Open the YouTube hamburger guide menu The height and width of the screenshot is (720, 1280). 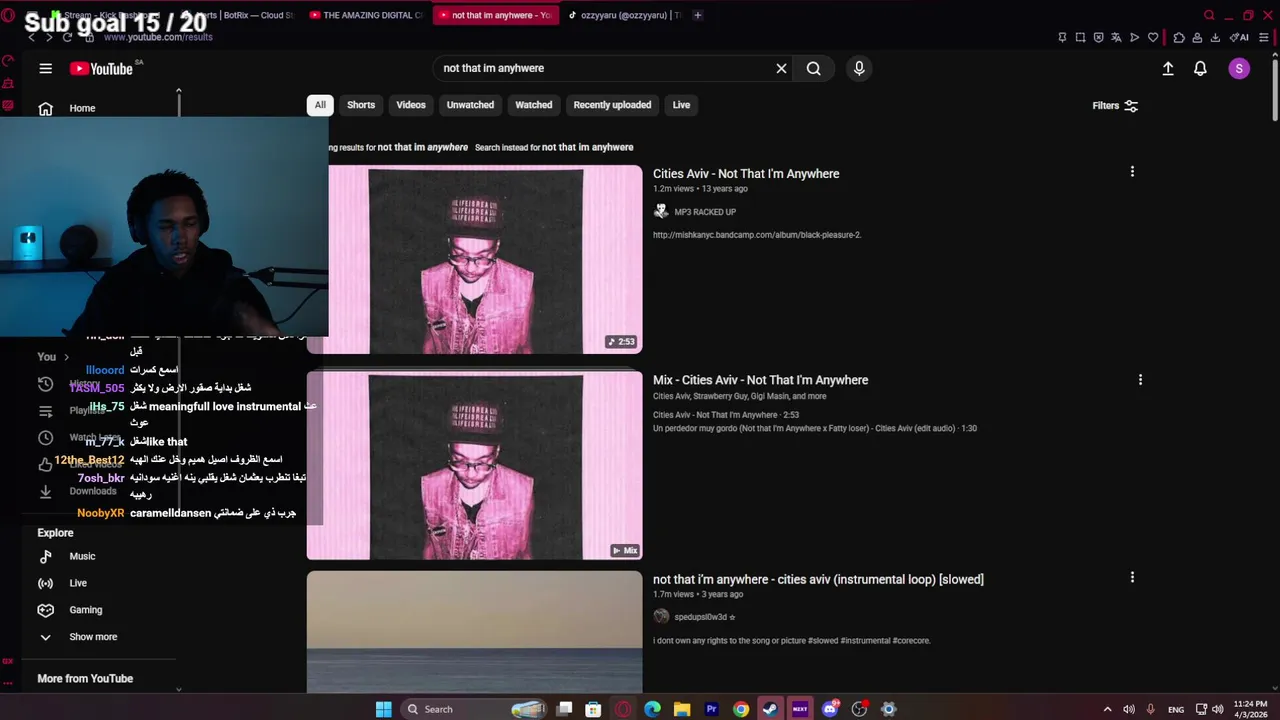pyautogui.click(x=45, y=68)
